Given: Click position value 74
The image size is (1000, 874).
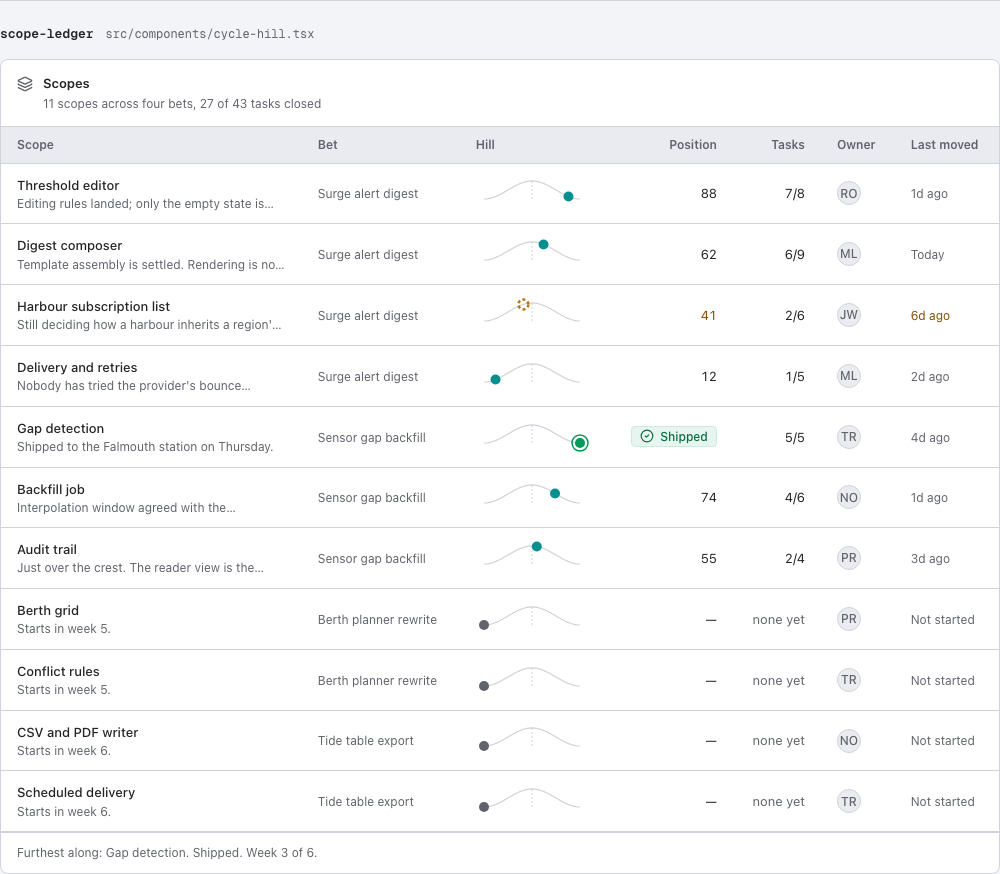Looking at the screenshot, I should (709, 498).
